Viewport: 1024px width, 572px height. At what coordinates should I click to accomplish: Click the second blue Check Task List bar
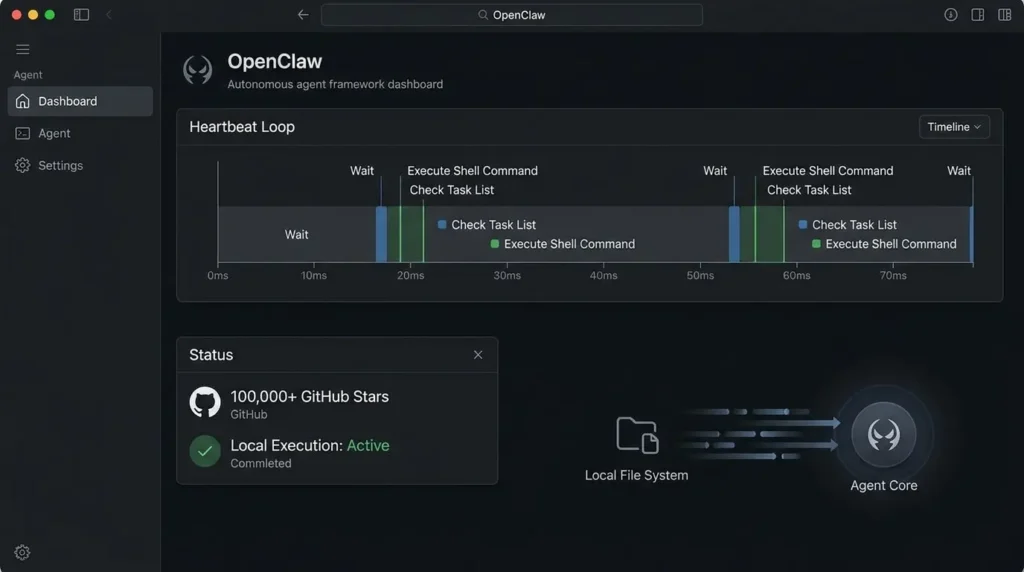coord(734,234)
